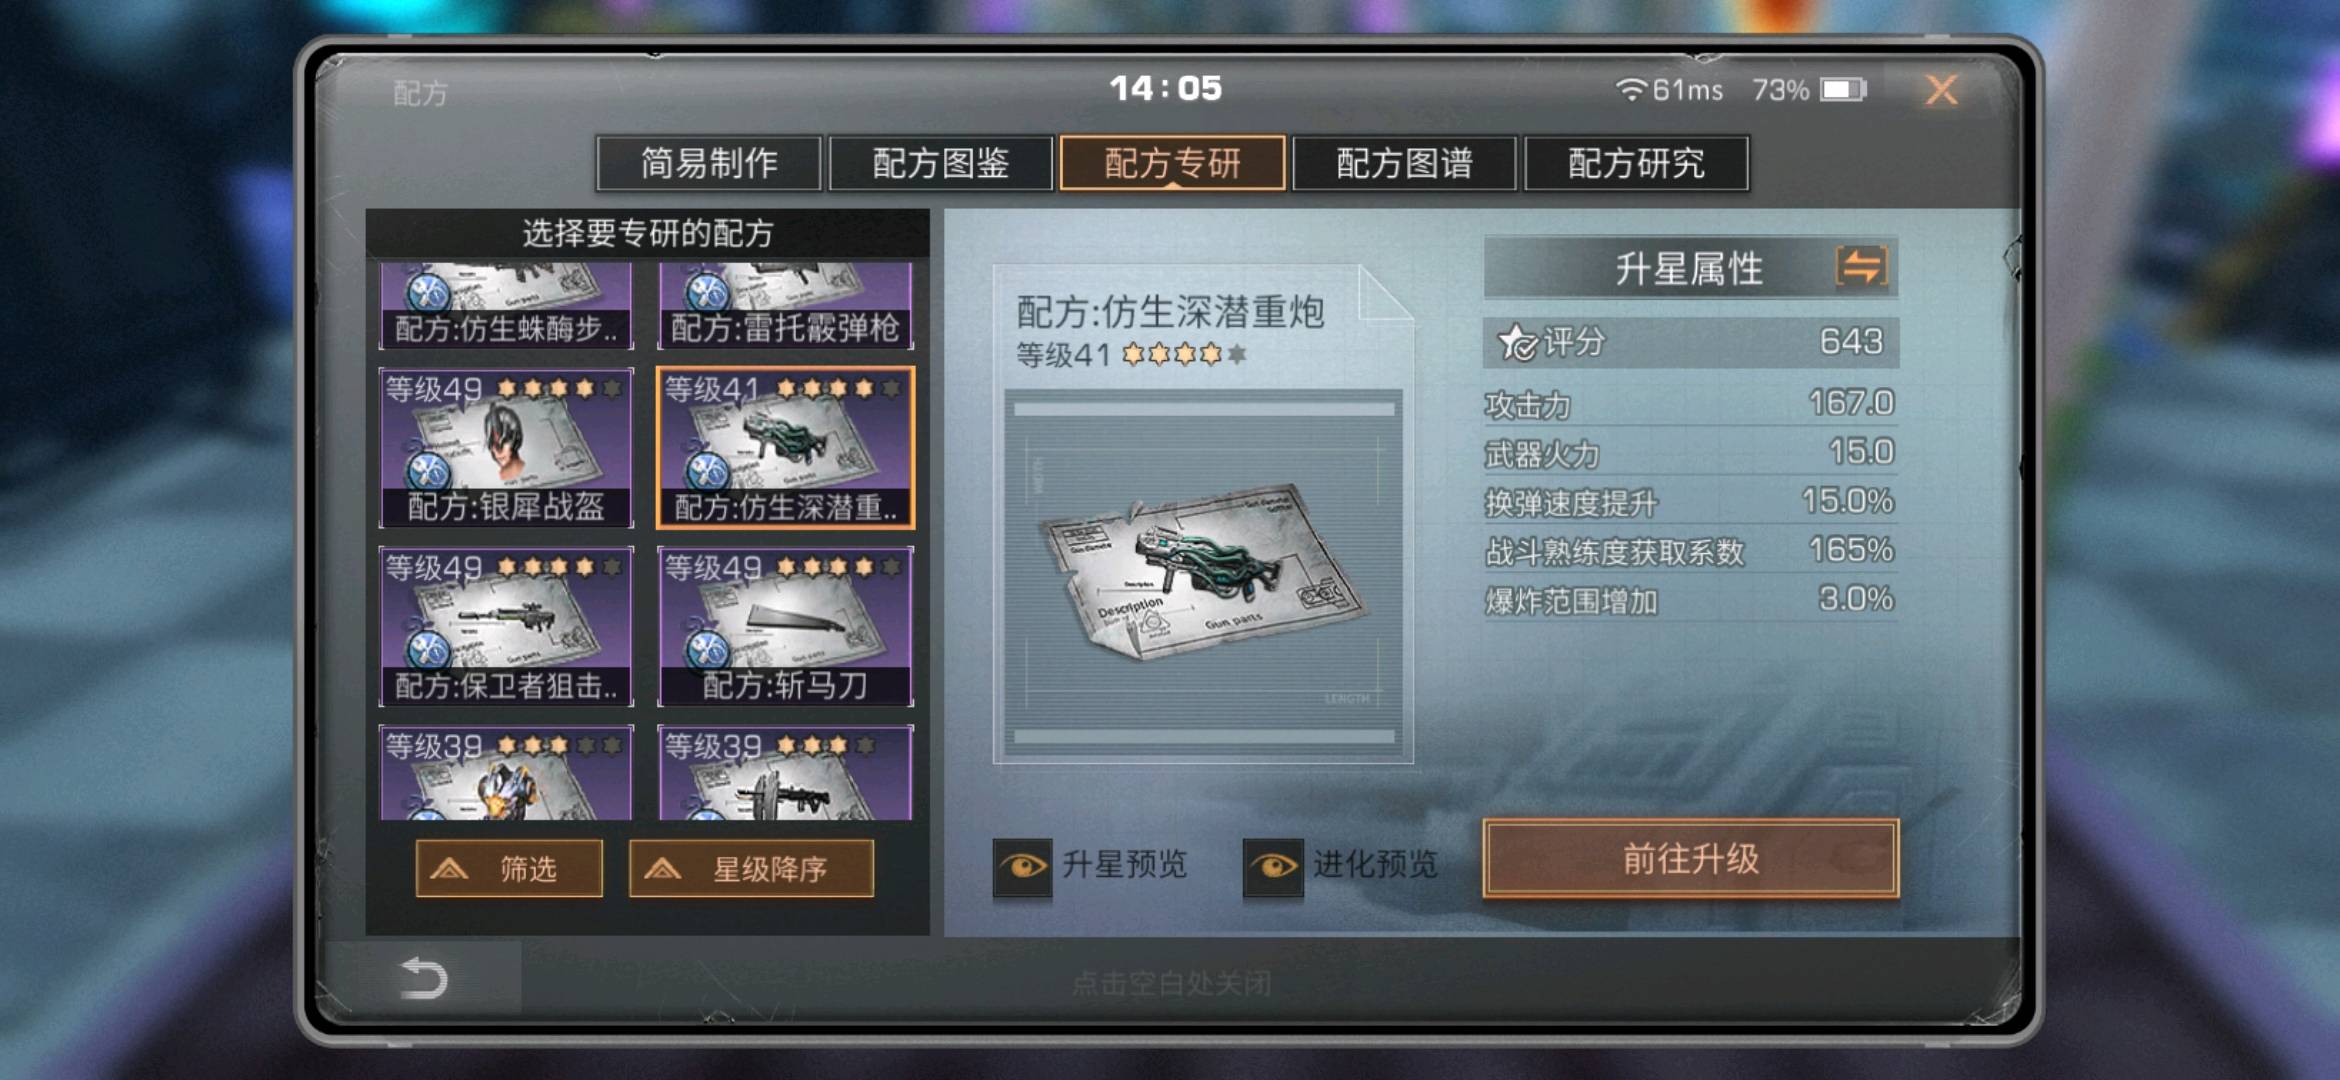
Task: Click the WiFi latency indicator
Action: pyautogui.click(x=1669, y=90)
